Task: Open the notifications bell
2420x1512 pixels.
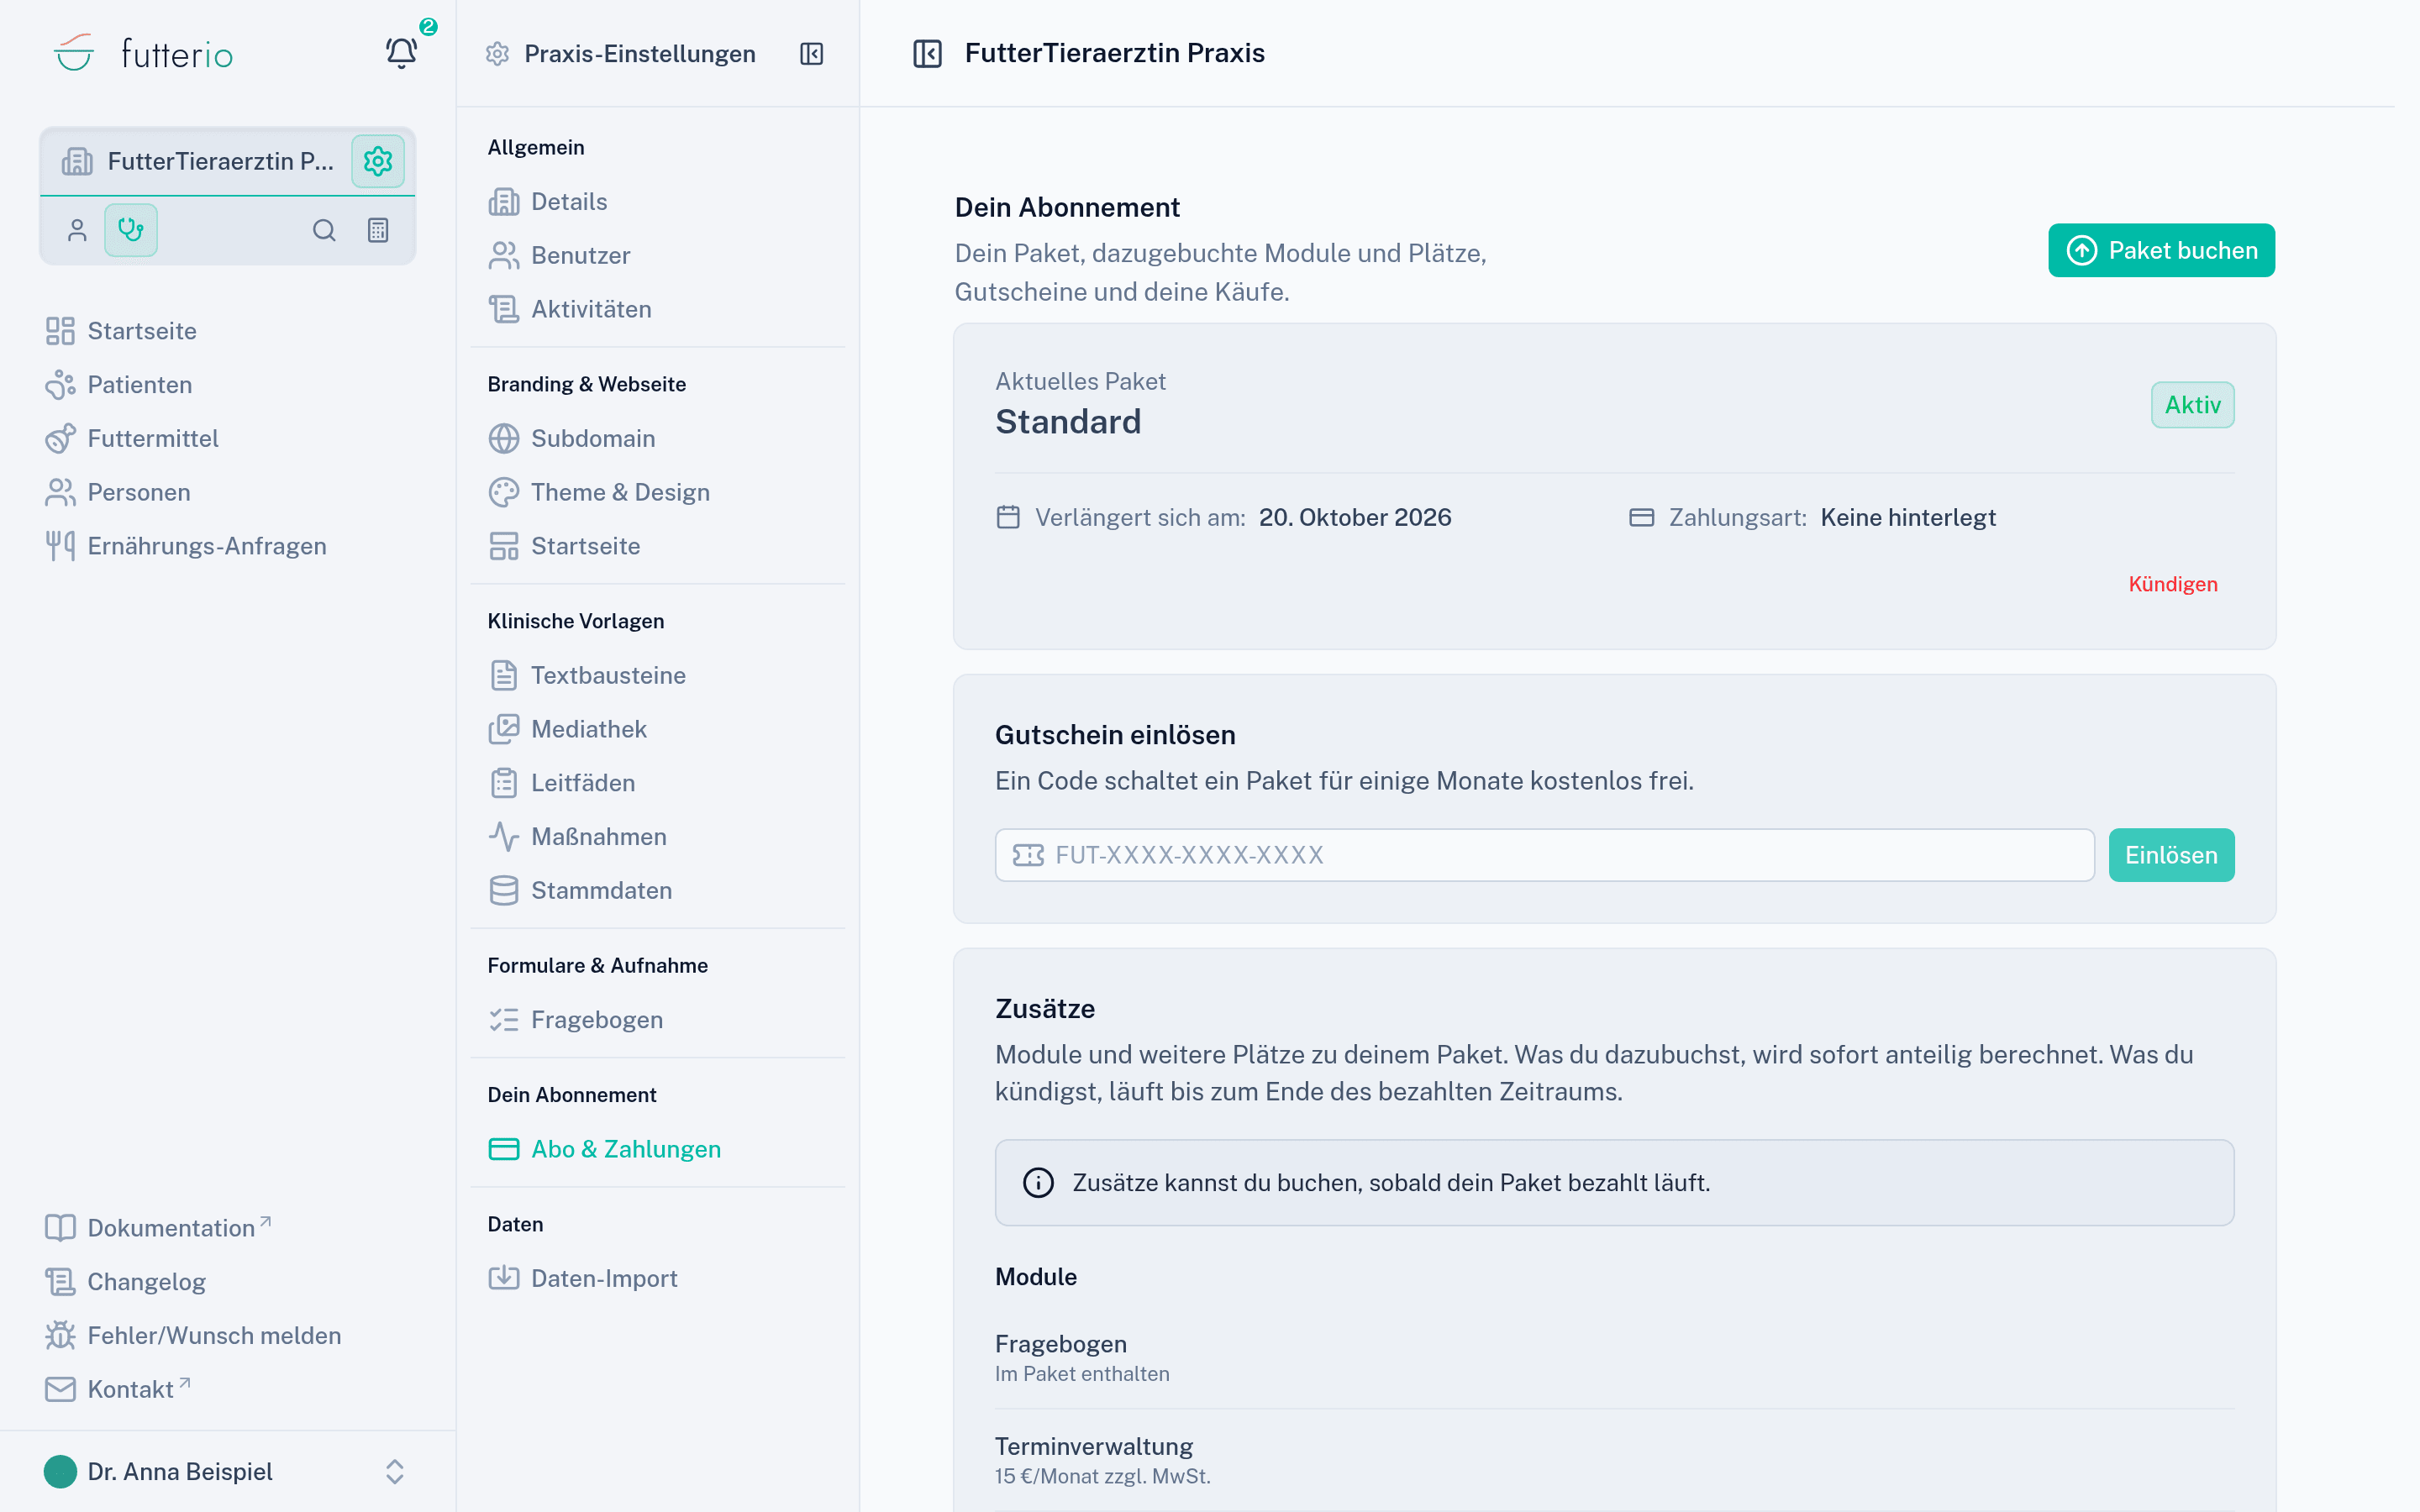Action: click(x=401, y=53)
